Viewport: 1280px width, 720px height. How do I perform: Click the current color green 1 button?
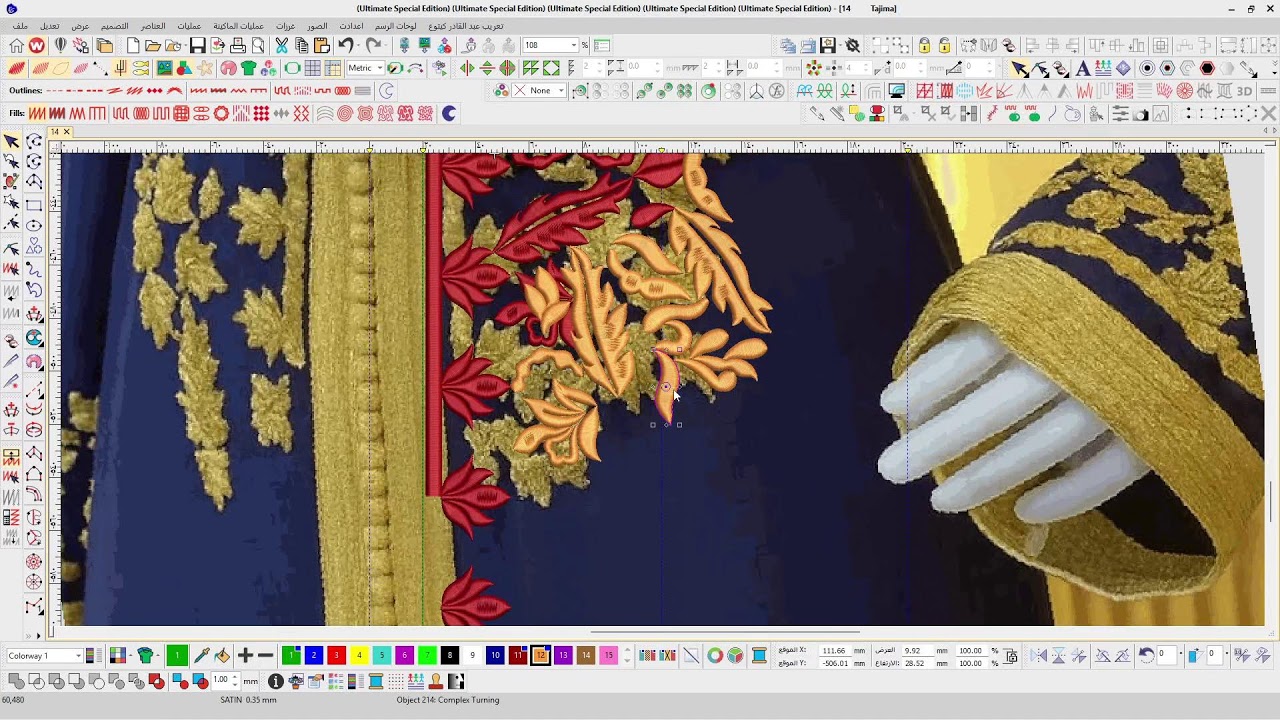click(177, 656)
